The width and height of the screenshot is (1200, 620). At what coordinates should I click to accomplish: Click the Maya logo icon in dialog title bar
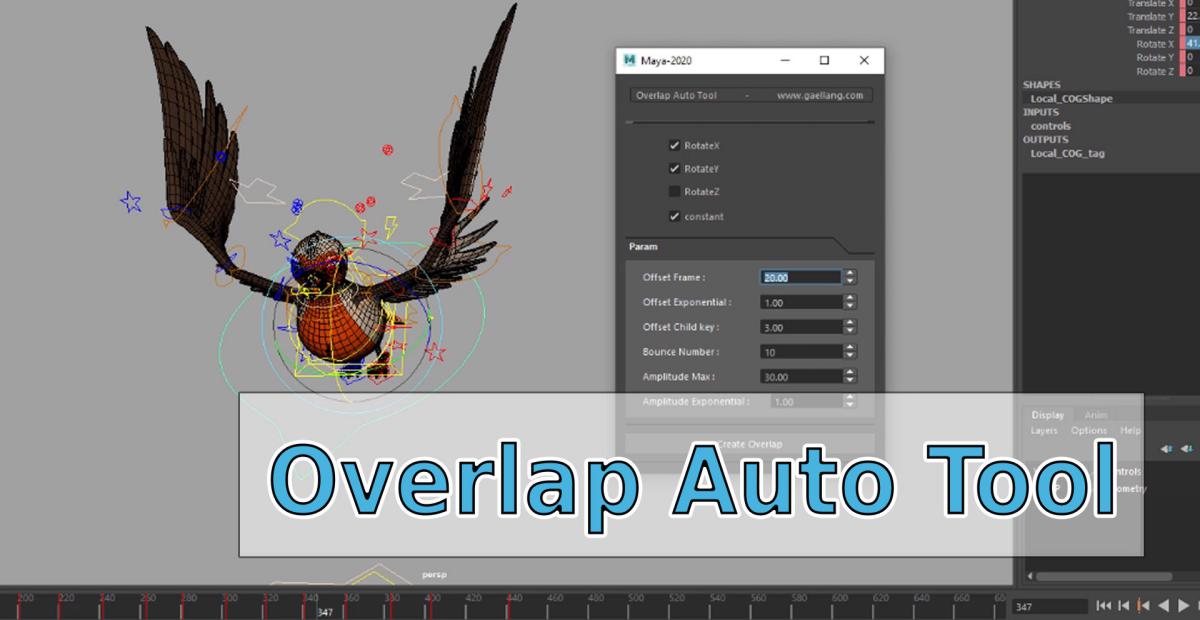coord(630,60)
